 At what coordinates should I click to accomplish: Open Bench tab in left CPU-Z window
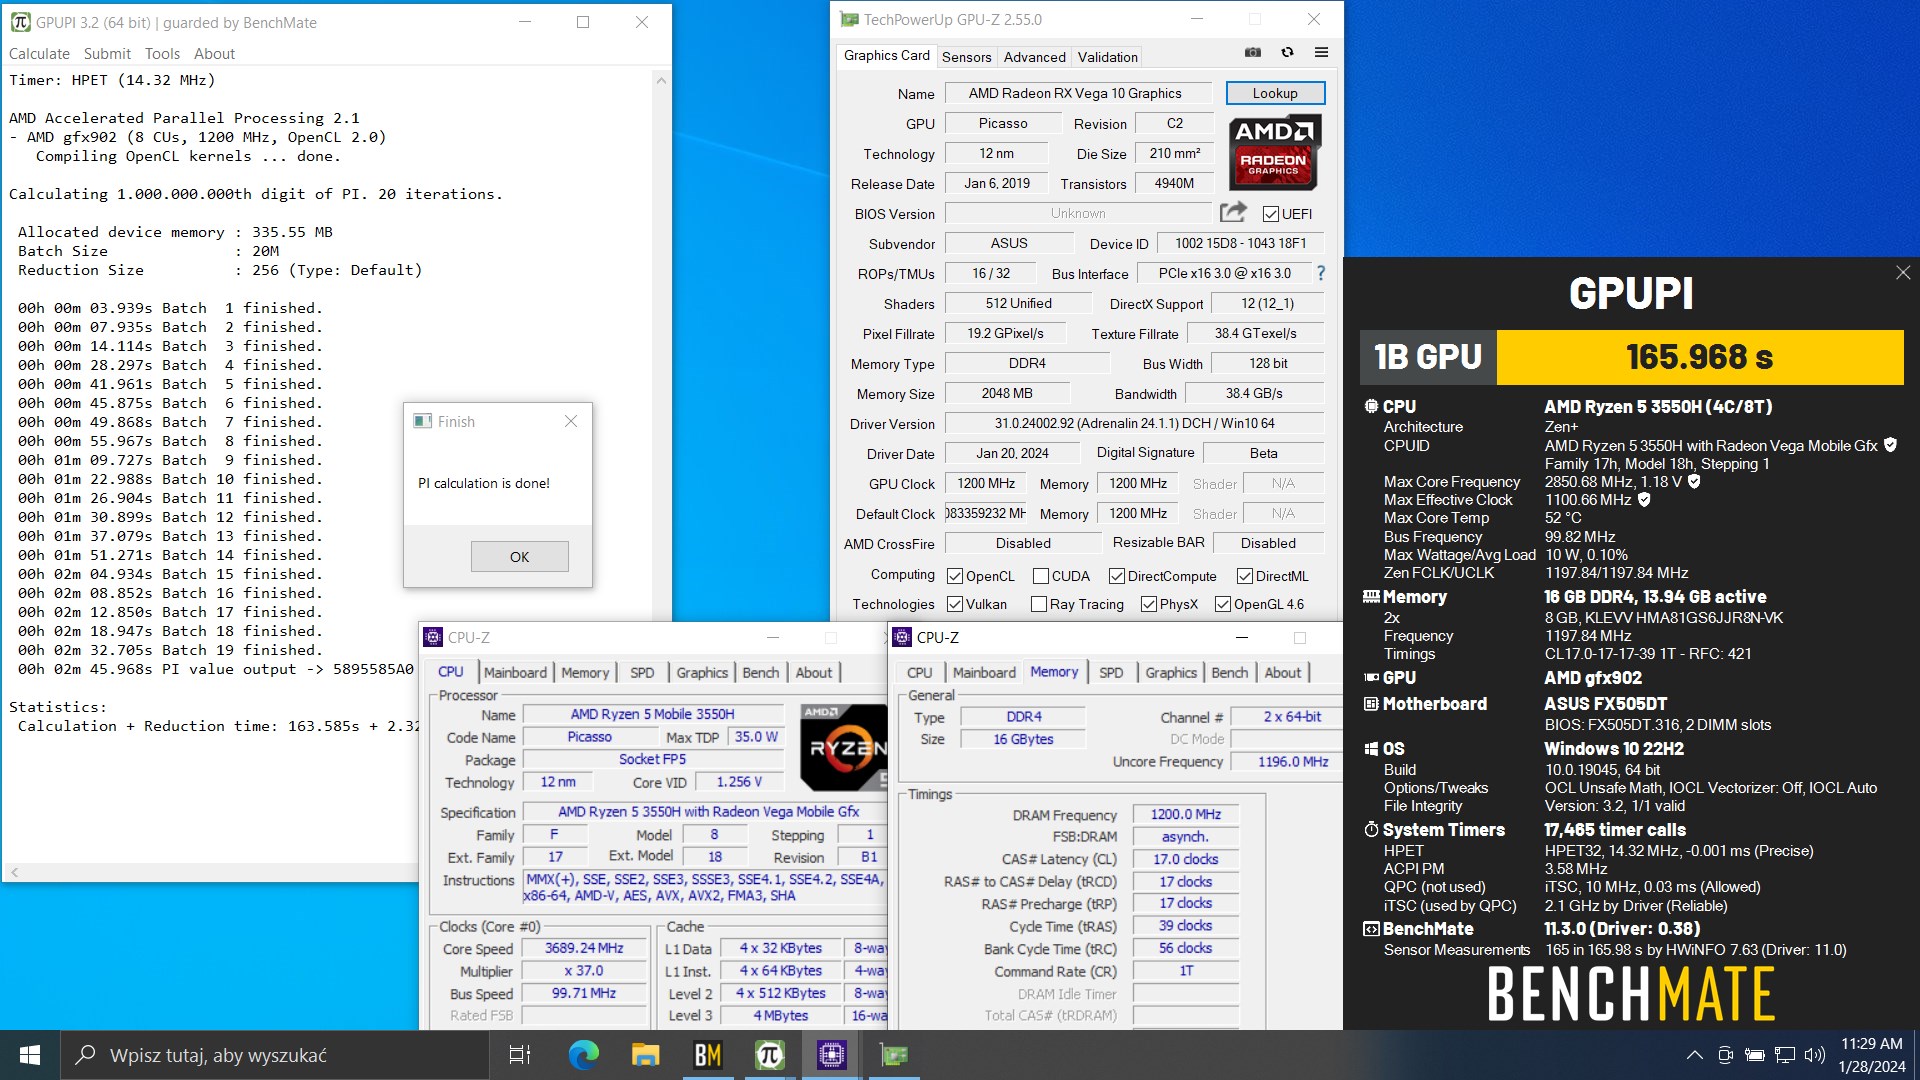(x=760, y=672)
